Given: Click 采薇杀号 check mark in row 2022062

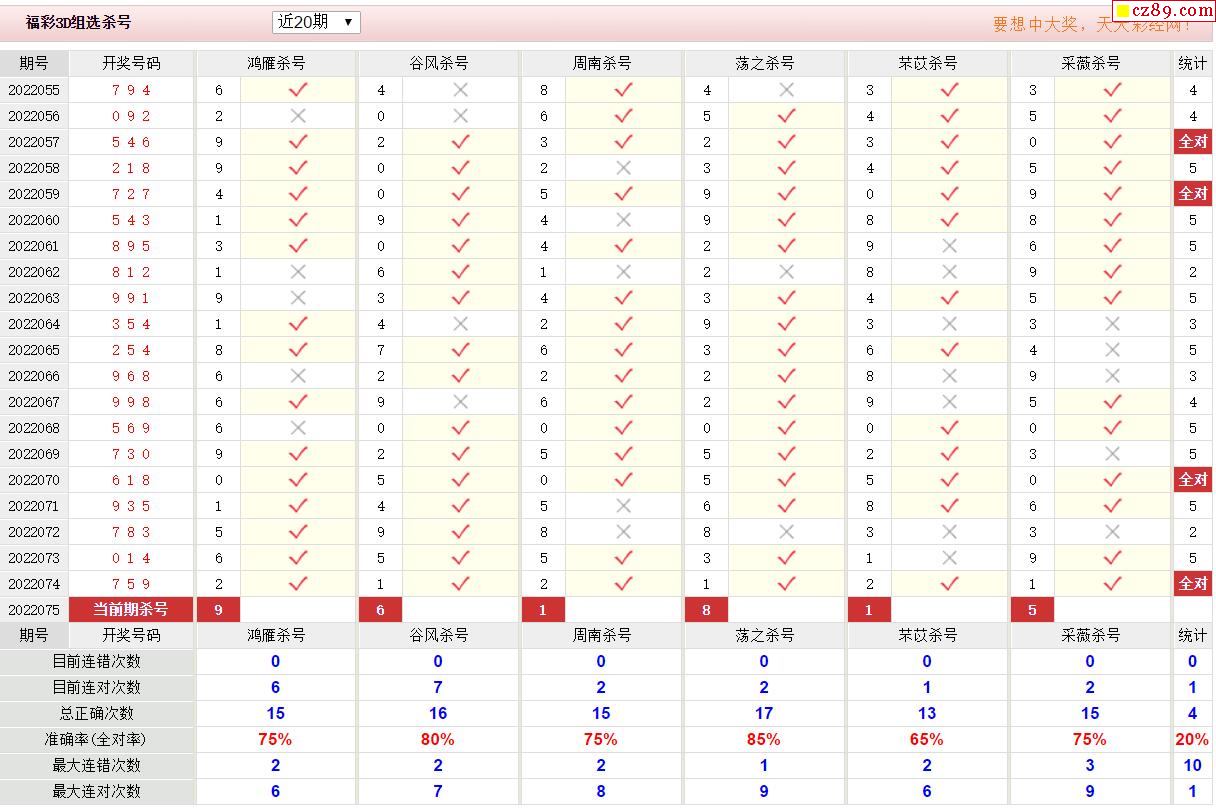Looking at the screenshot, I should tap(1112, 272).
